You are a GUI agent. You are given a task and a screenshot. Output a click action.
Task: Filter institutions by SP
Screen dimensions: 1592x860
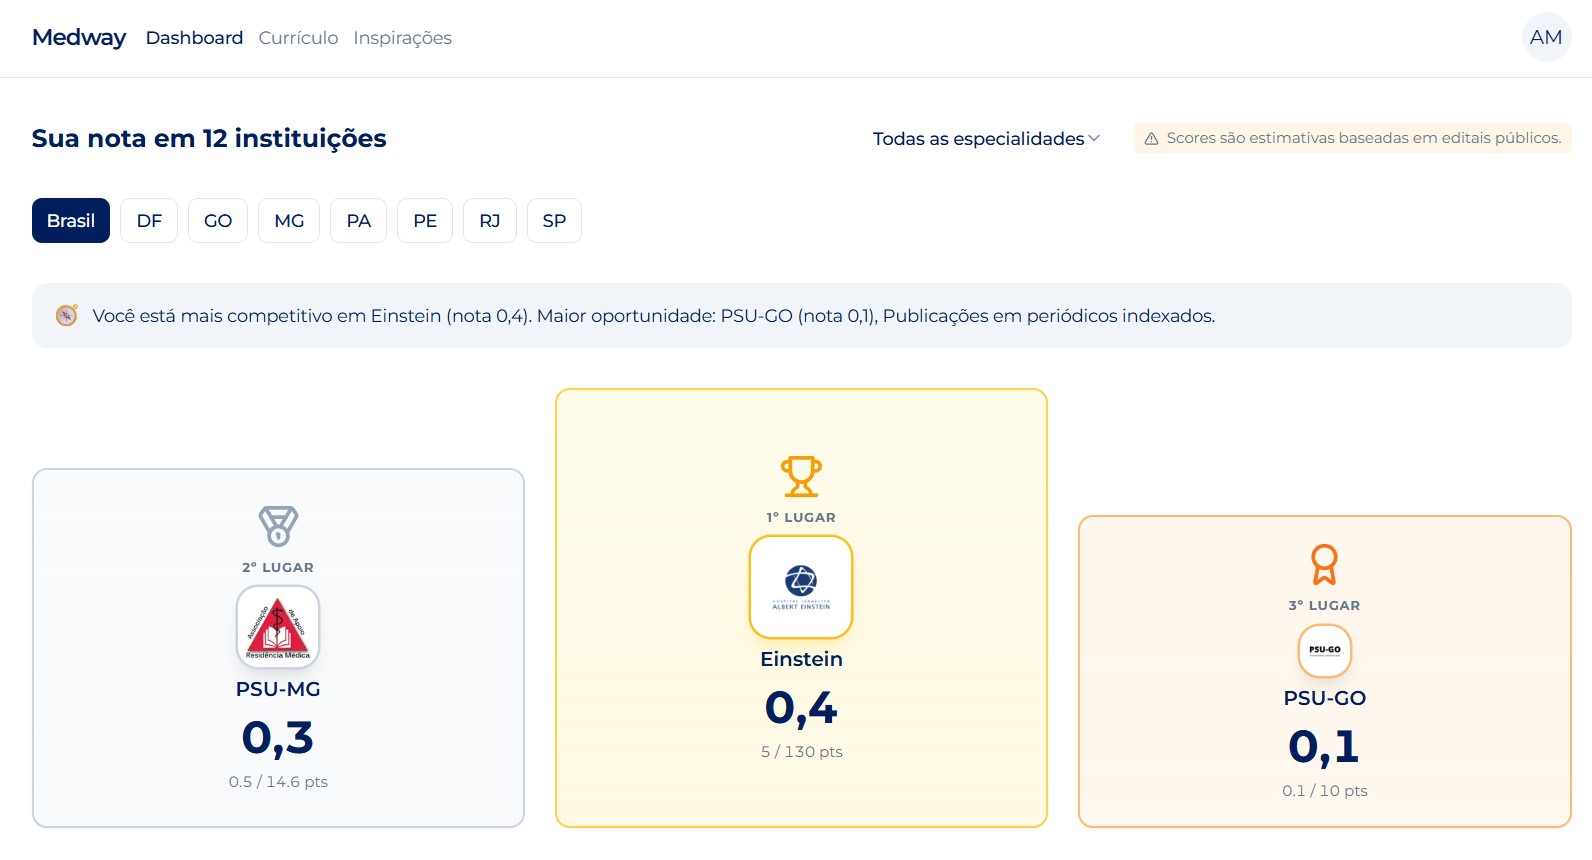pos(554,220)
